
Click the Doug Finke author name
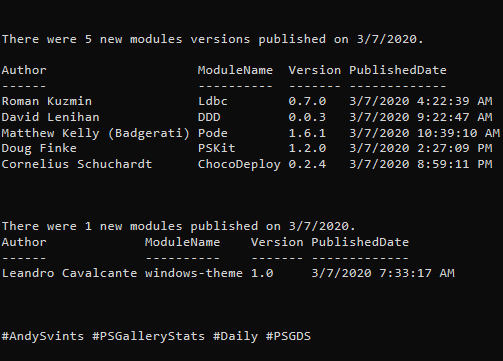click(39, 148)
